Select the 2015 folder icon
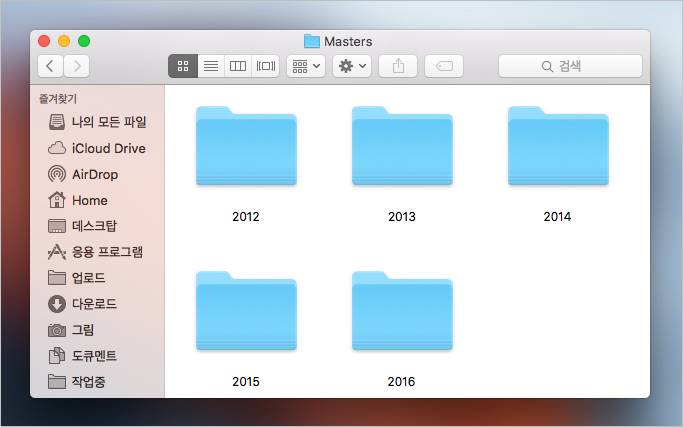This screenshot has height=427, width=683. (246, 311)
